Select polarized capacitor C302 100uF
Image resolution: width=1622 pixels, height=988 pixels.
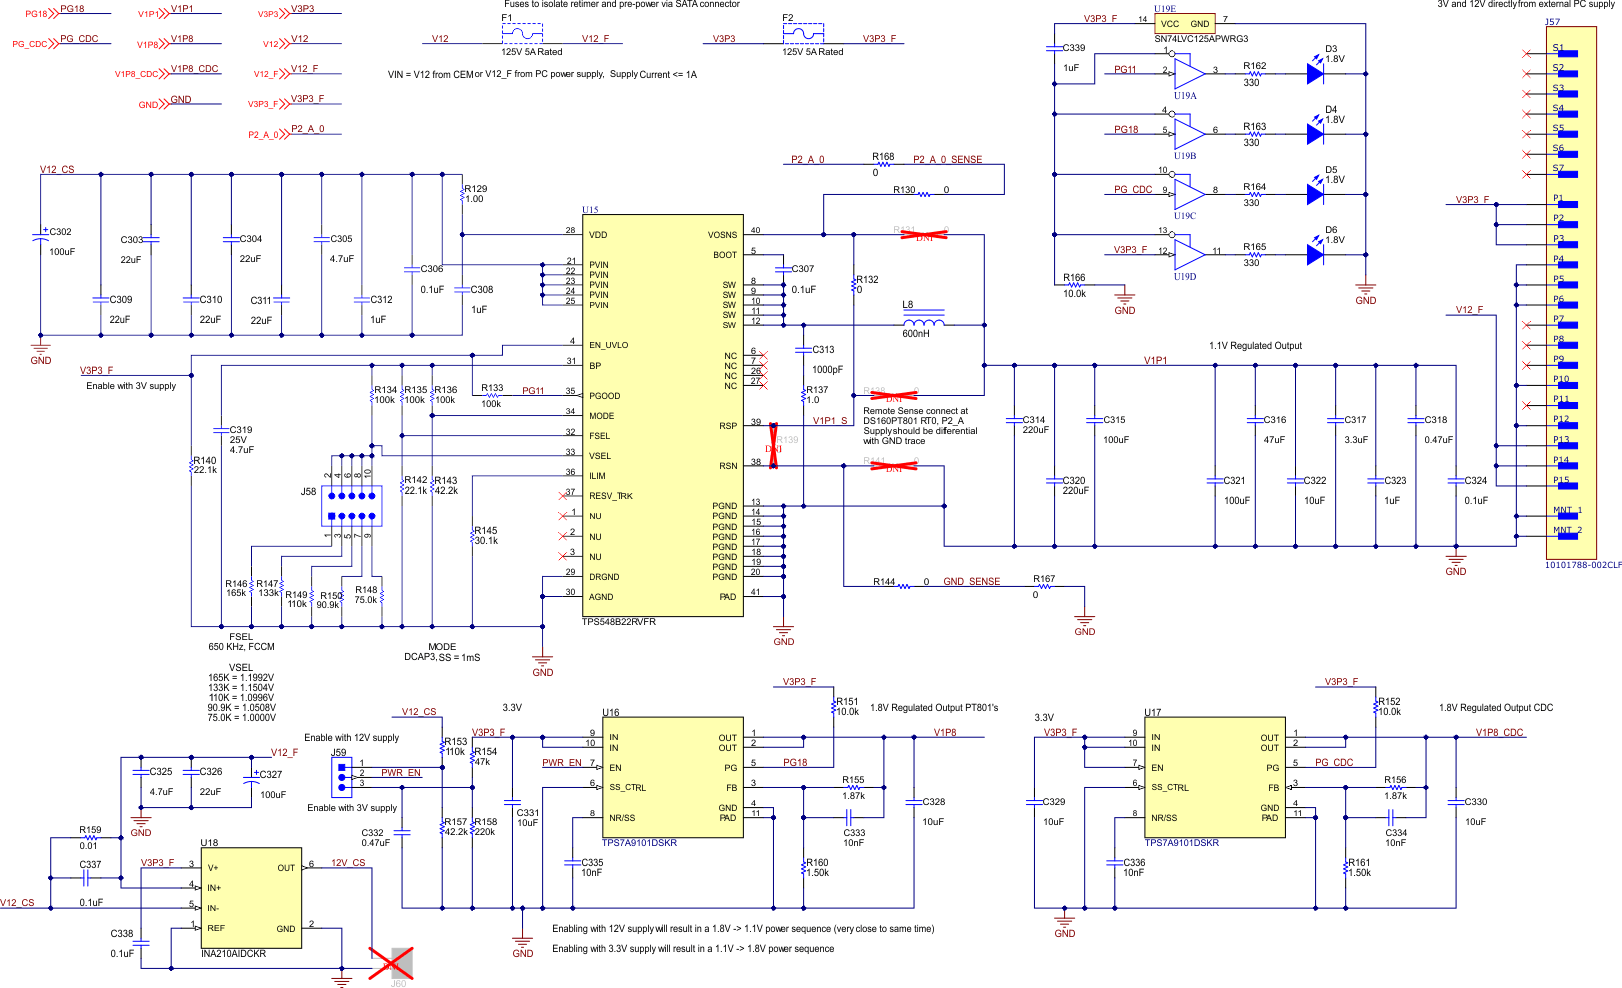41,236
